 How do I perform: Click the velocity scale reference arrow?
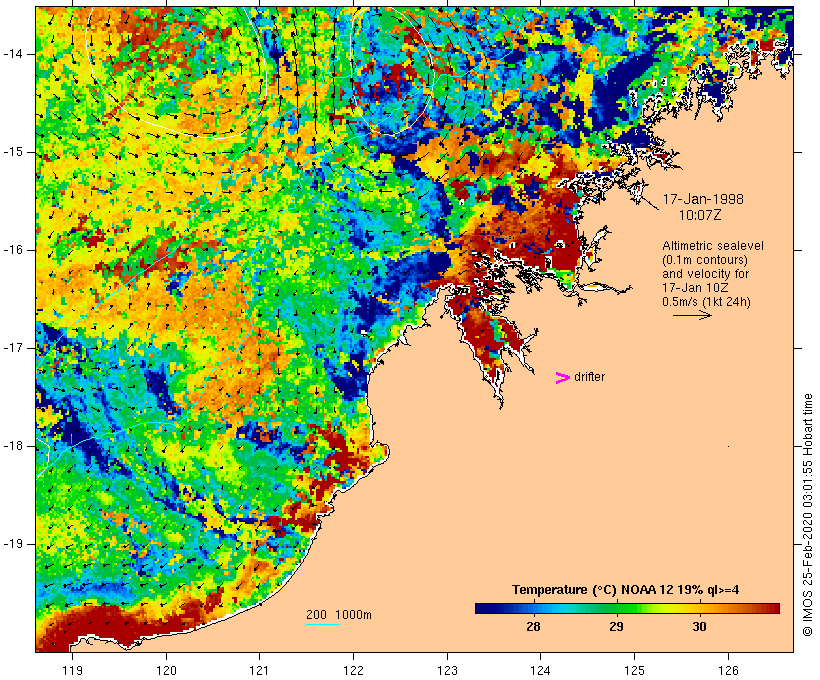pyautogui.click(x=692, y=315)
